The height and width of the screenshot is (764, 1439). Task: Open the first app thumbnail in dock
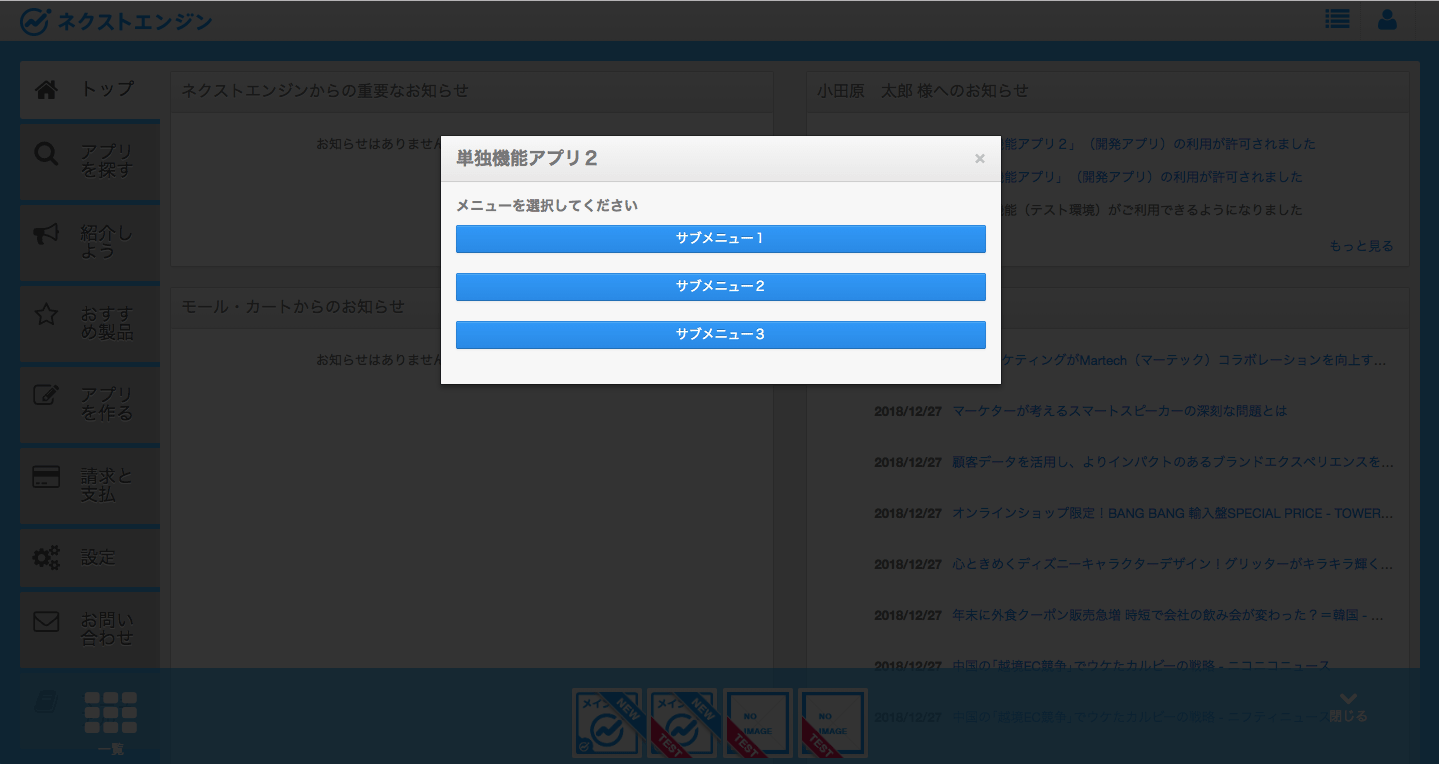tap(607, 723)
